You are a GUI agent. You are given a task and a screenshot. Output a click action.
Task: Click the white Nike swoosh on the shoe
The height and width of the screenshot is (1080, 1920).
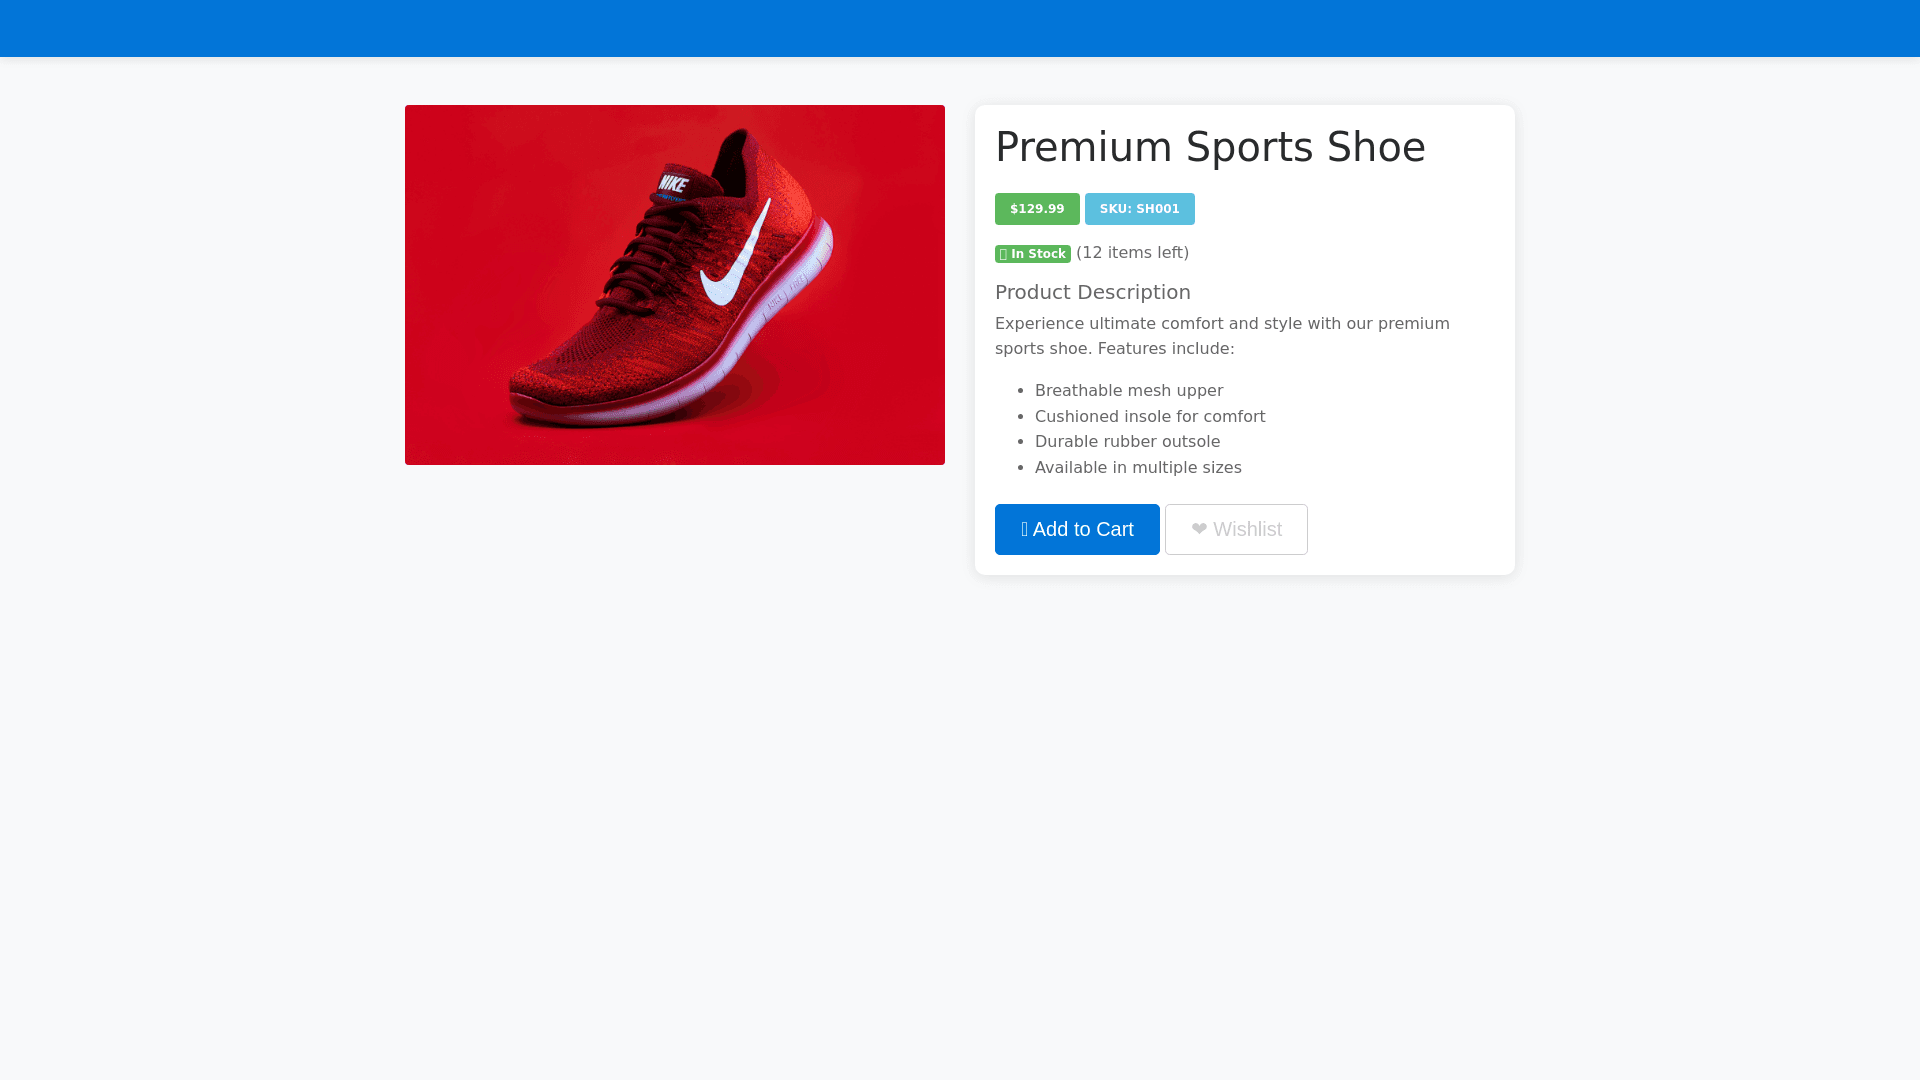[x=738, y=259]
